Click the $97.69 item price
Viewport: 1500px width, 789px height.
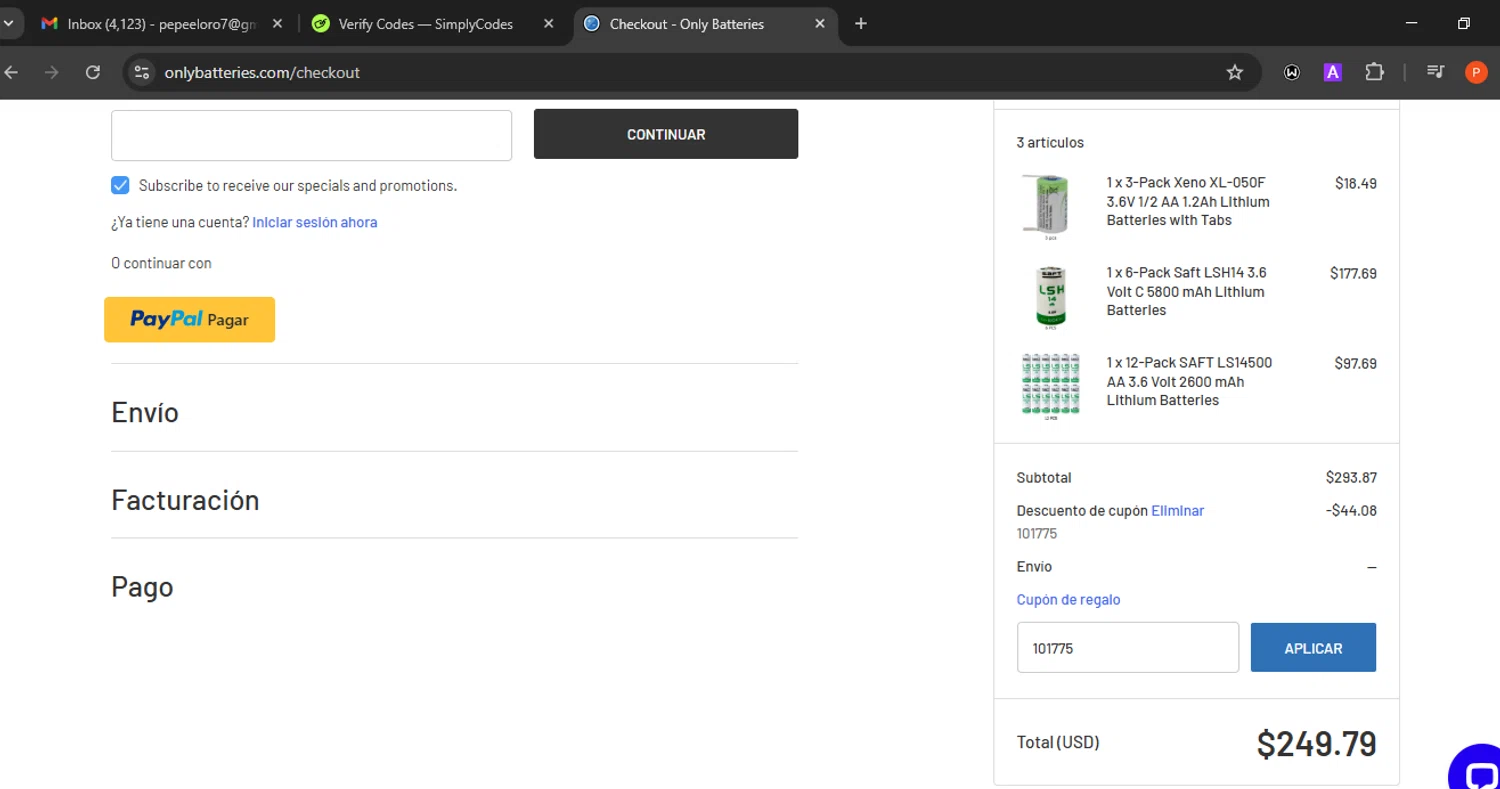(x=1356, y=363)
